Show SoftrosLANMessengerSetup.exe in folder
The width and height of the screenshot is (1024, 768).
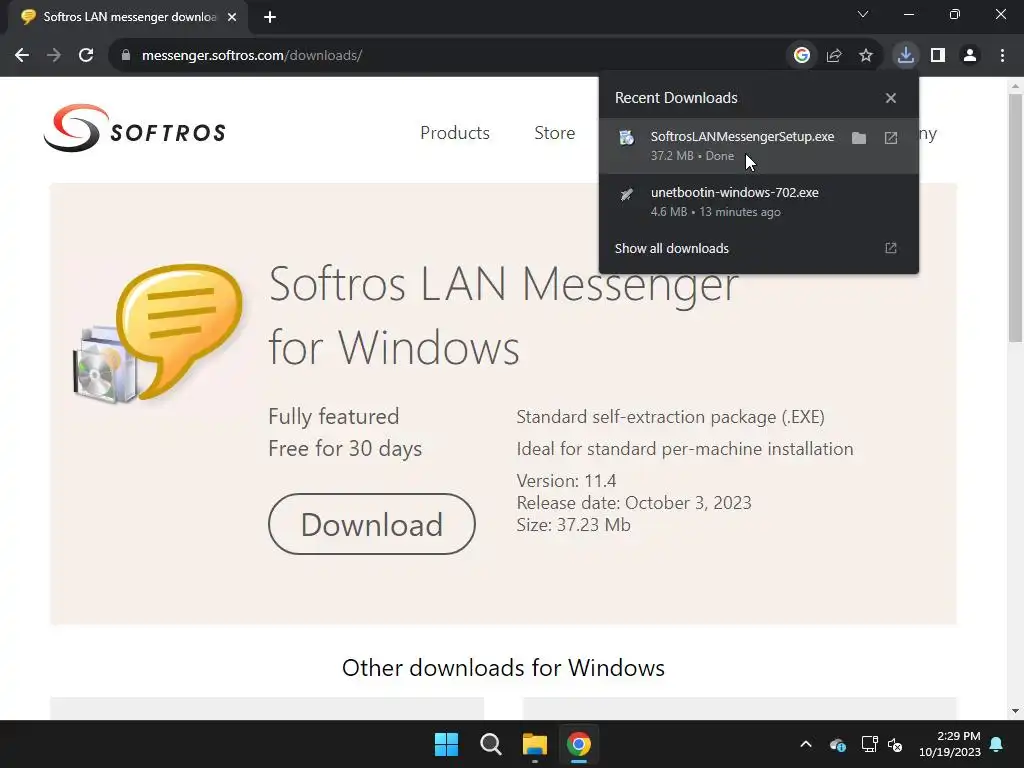tap(859, 138)
